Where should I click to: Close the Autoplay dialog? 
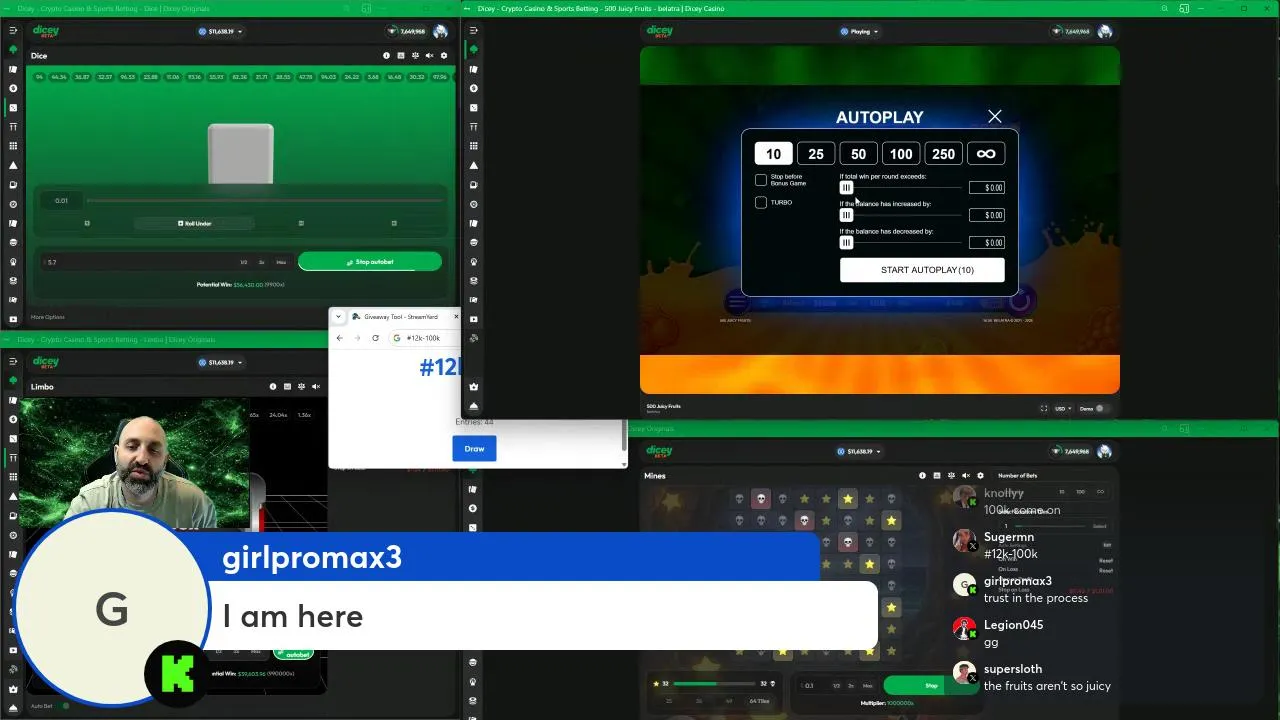[994, 117]
